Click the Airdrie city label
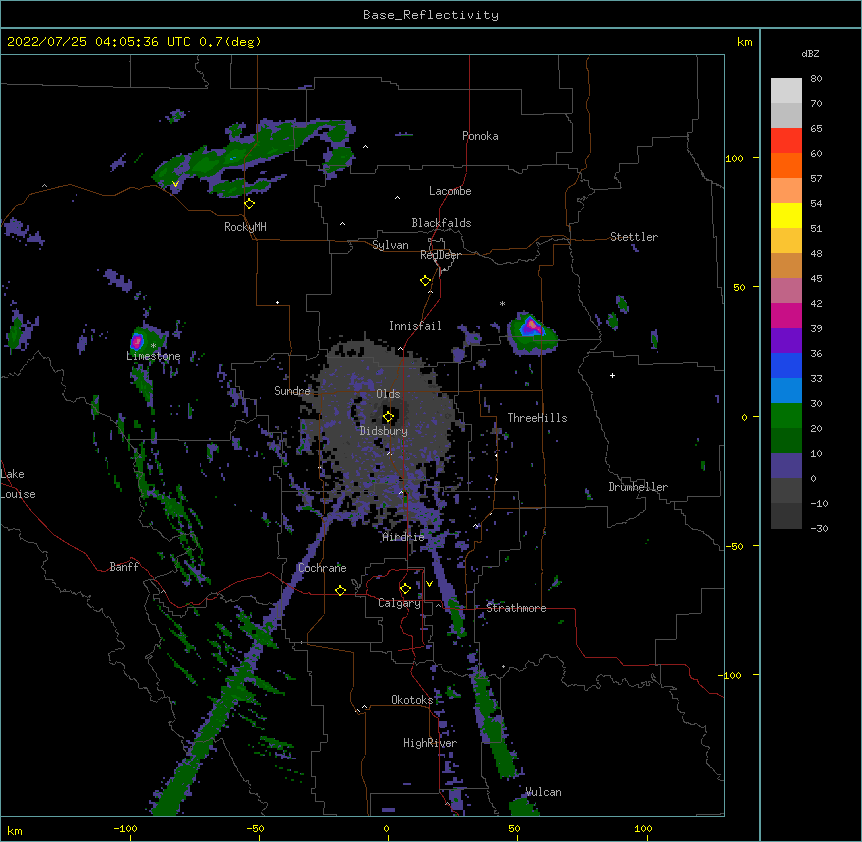 click(404, 537)
